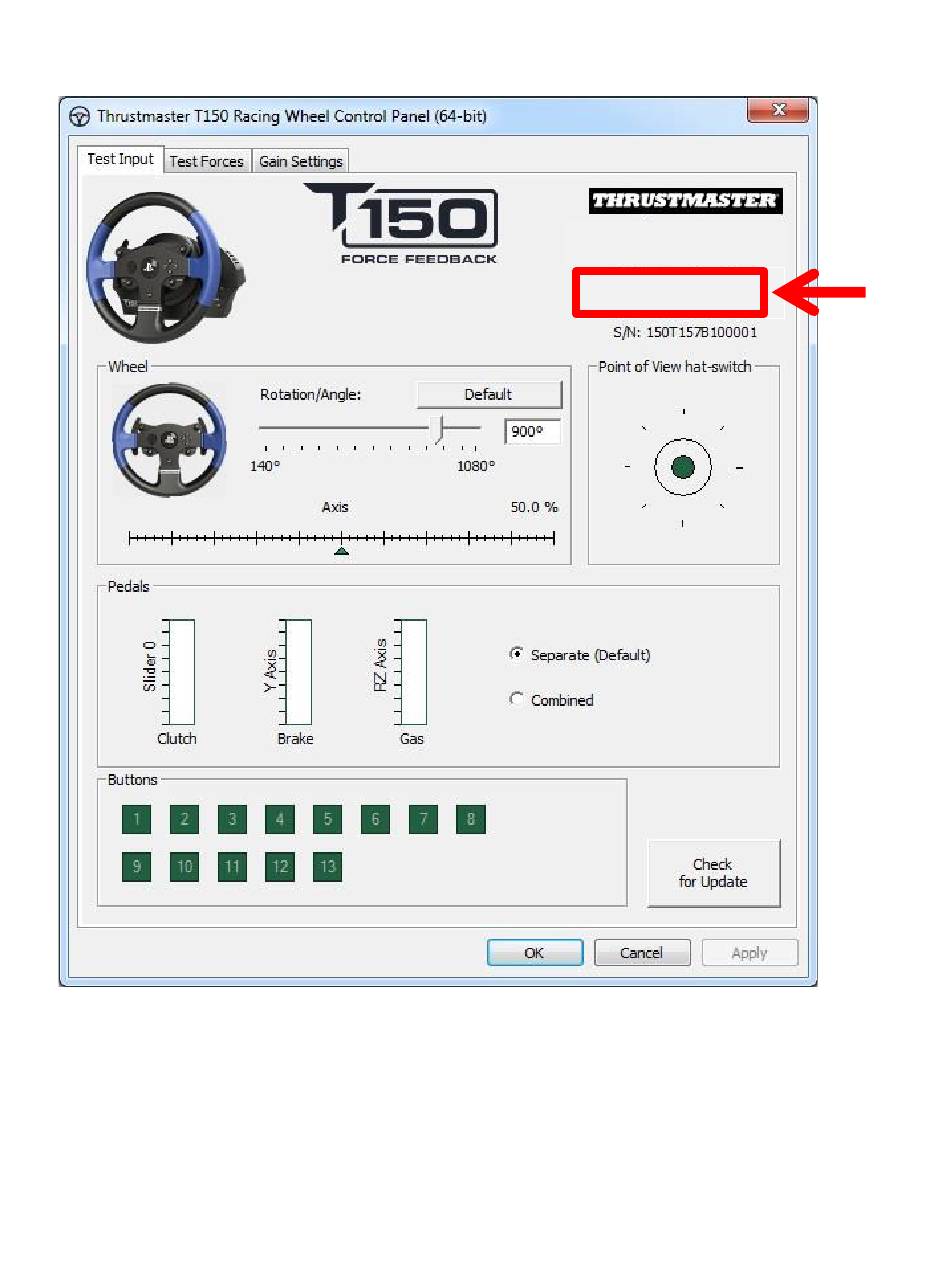This screenshot has width=950, height=1288.
Task: Click the Point of View hat-switch heading
Action: click(x=675, y=367)
